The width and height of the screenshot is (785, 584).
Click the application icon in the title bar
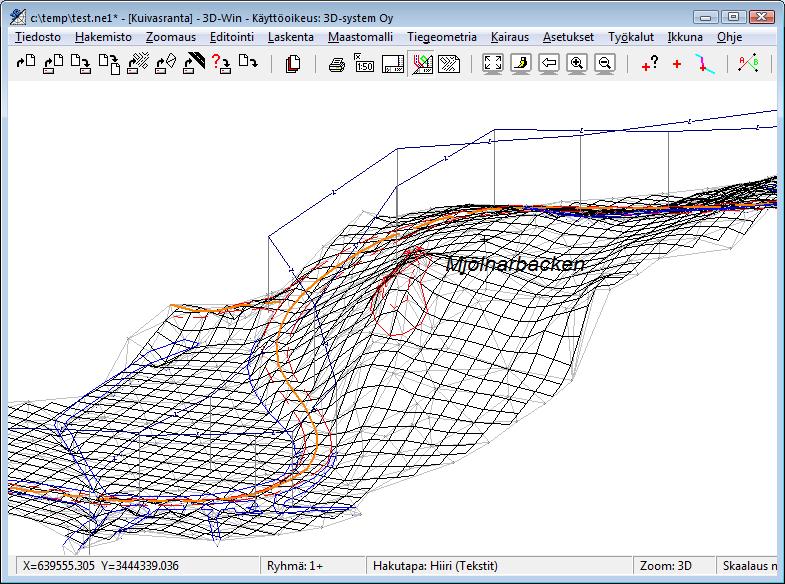pos(18,18)
